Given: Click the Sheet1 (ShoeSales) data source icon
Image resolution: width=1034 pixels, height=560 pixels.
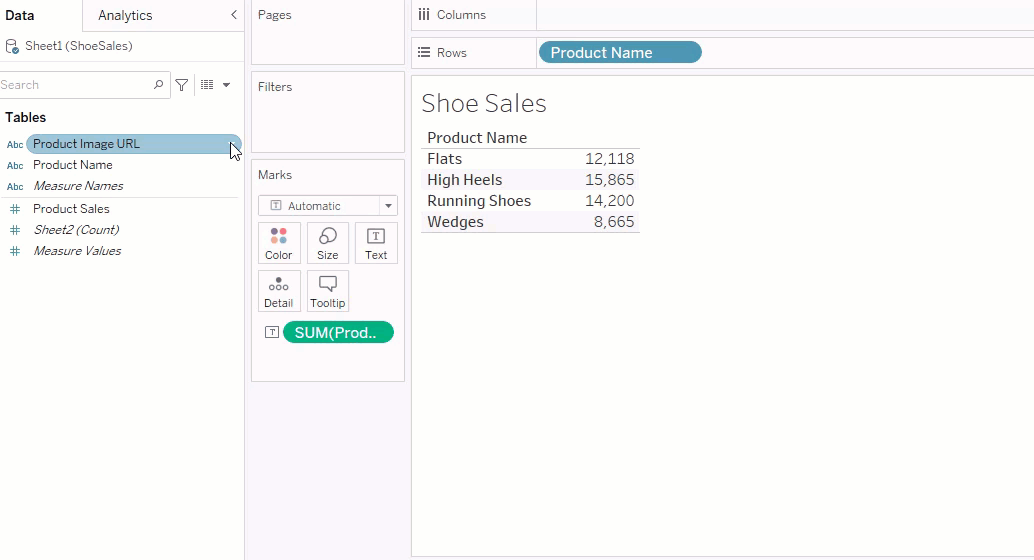Looking at the screenshot, I should (12, 46).
